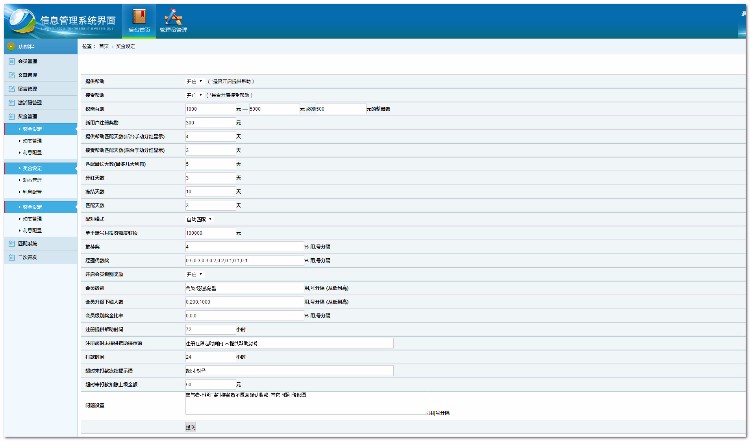
Task: Click the 提交 submit button below the form
Action: 190,426
